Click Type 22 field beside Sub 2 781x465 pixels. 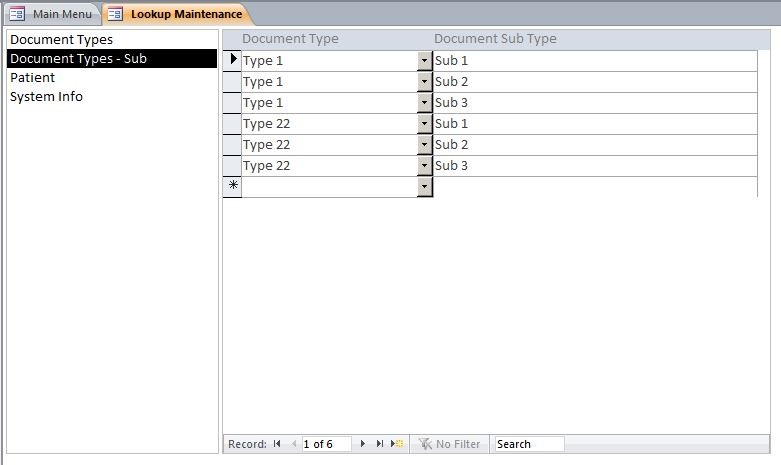pyautogui.click(x=330, y=145)
